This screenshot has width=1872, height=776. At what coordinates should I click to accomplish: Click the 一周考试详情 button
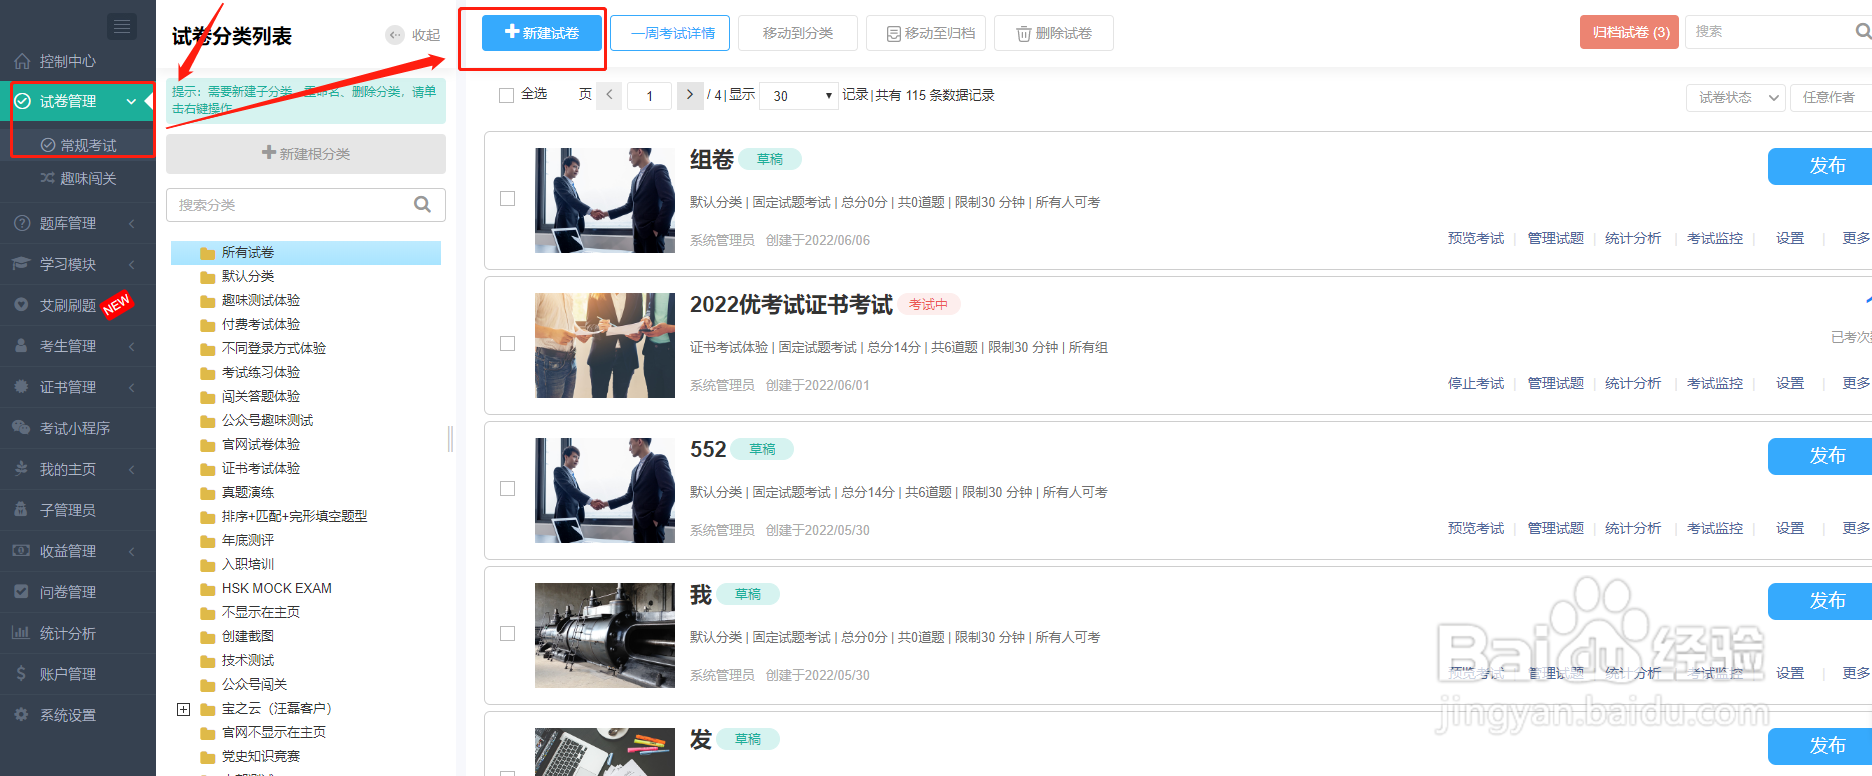tap(670, 33)
